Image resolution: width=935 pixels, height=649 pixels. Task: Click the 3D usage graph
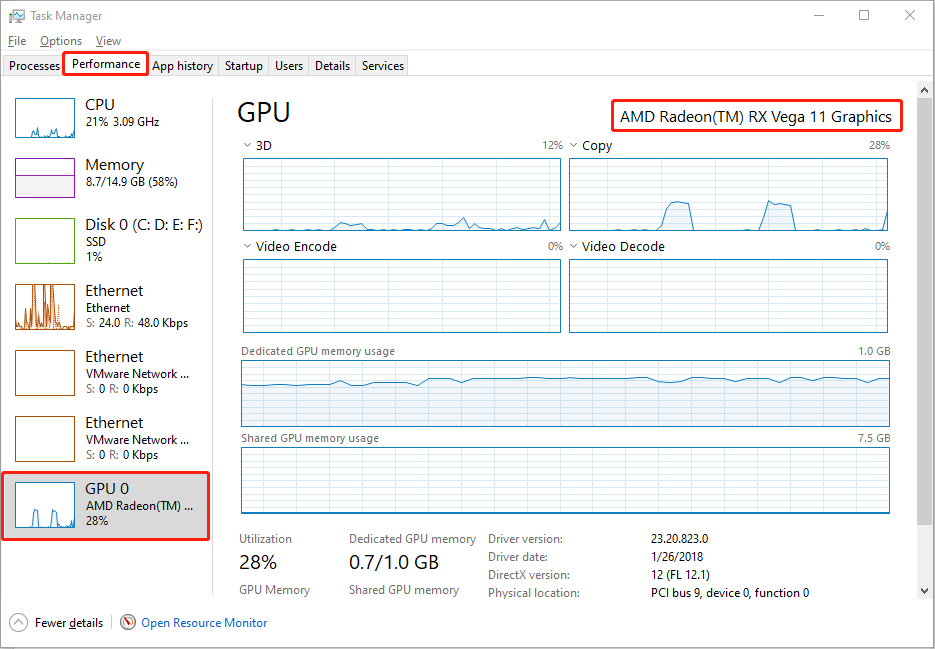click(x=402, y=194)
